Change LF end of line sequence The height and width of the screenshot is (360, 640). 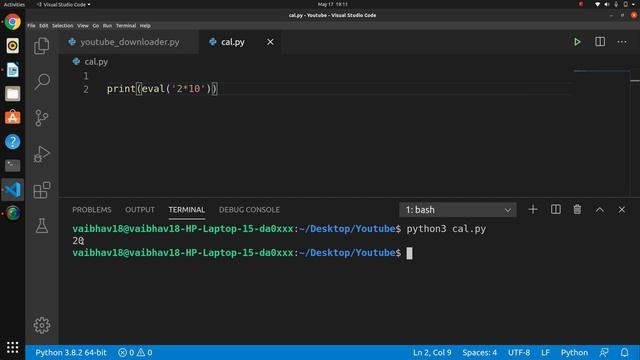545,352
